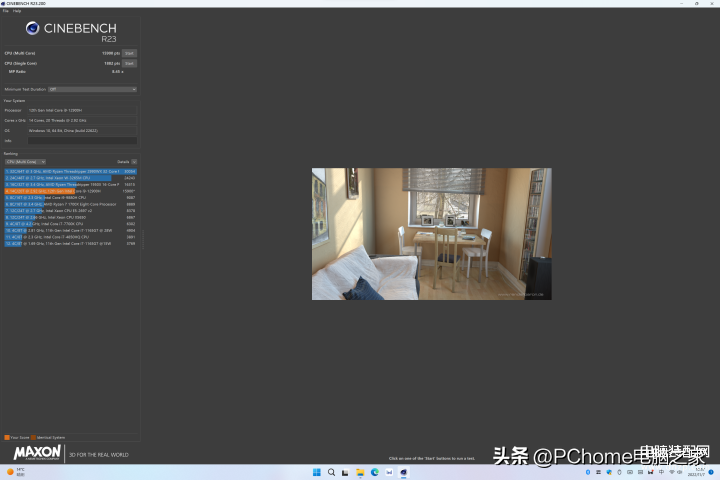Click the orange Your Score legend swatch

pyautogui.click(x=7, y=437)
